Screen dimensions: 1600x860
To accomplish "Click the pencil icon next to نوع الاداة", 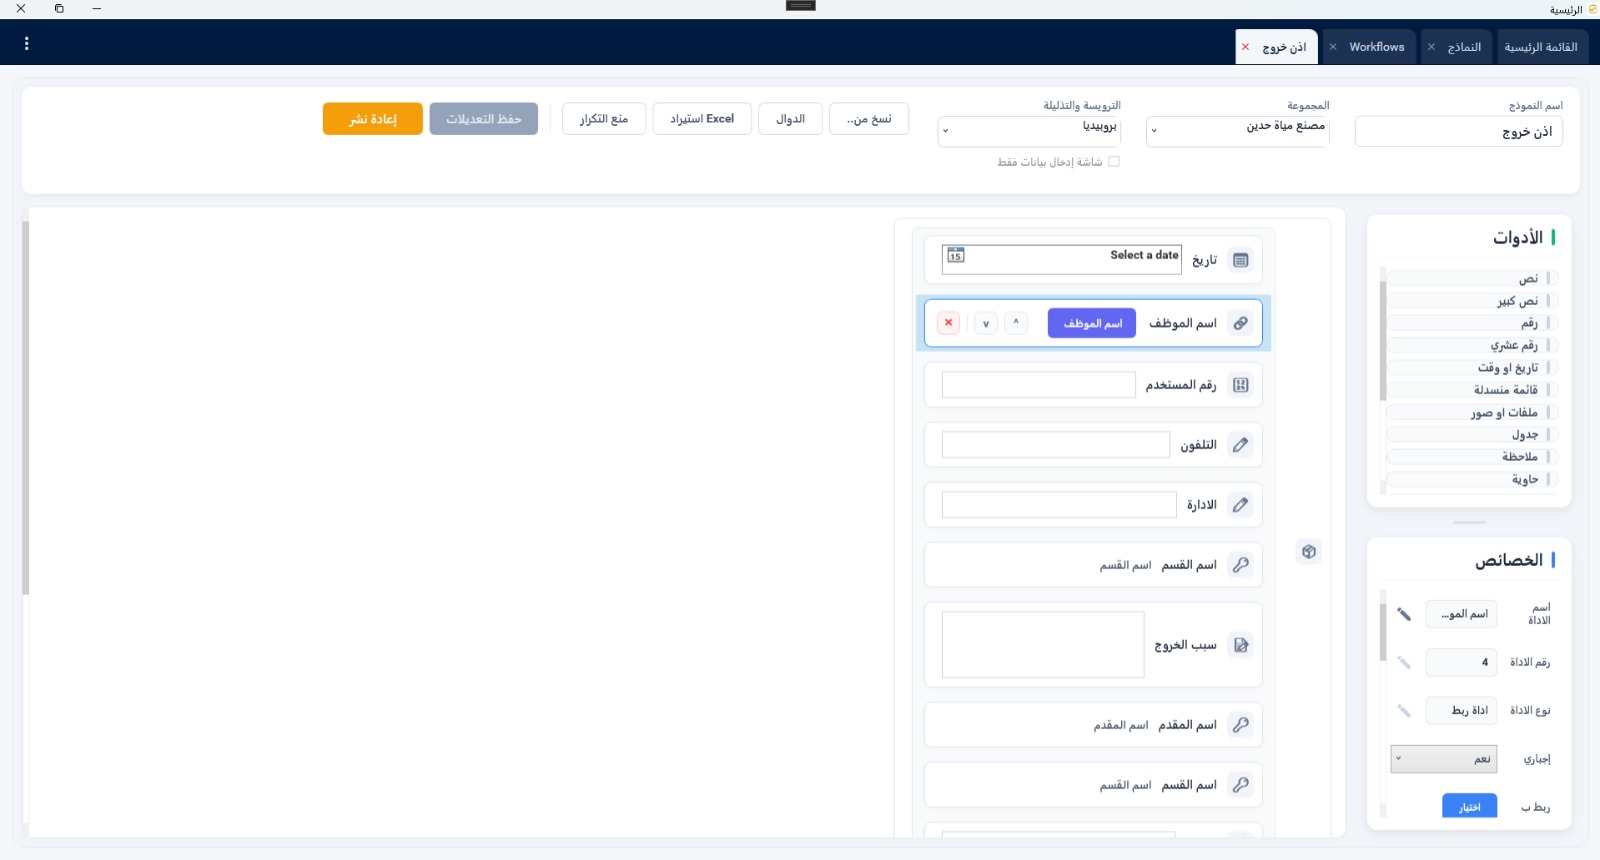I will pos(1404,710).
